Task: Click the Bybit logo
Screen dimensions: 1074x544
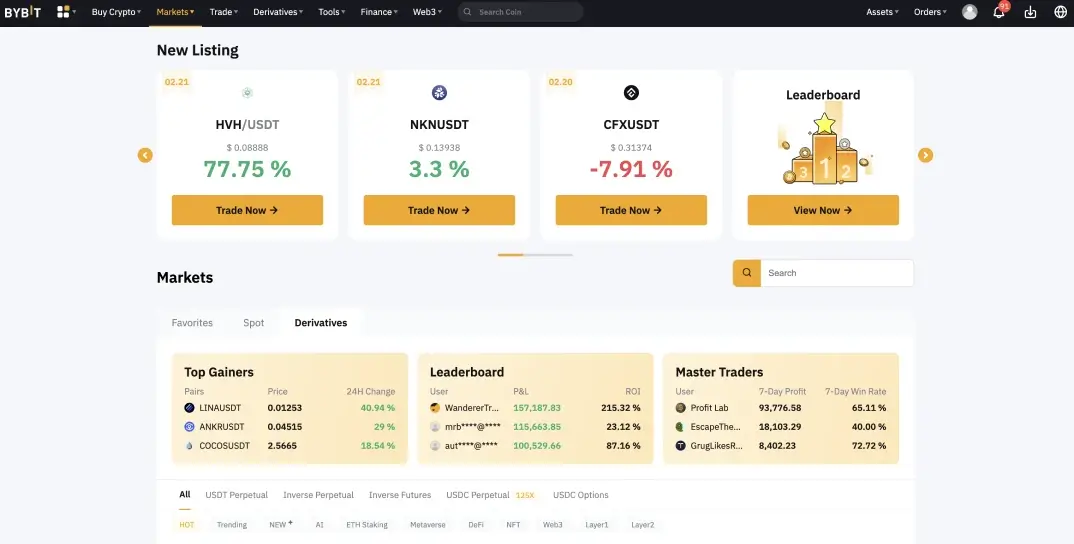Action: (x=23, y=12)
